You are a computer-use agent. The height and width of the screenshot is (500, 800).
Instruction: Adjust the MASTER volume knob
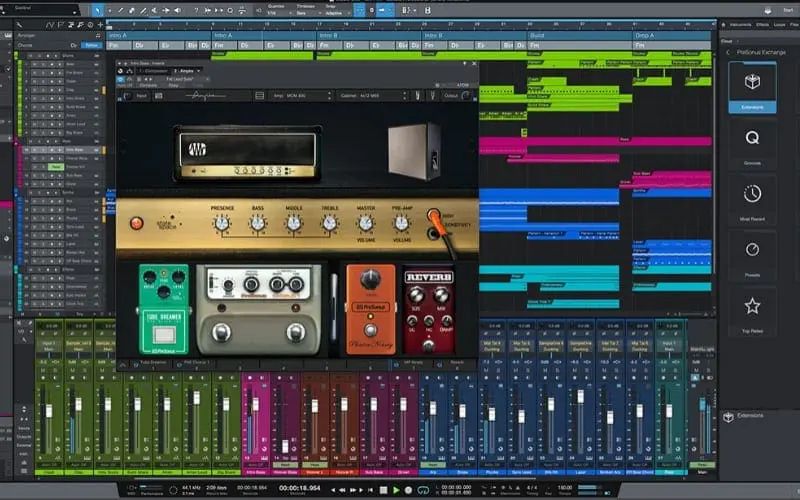366,223
